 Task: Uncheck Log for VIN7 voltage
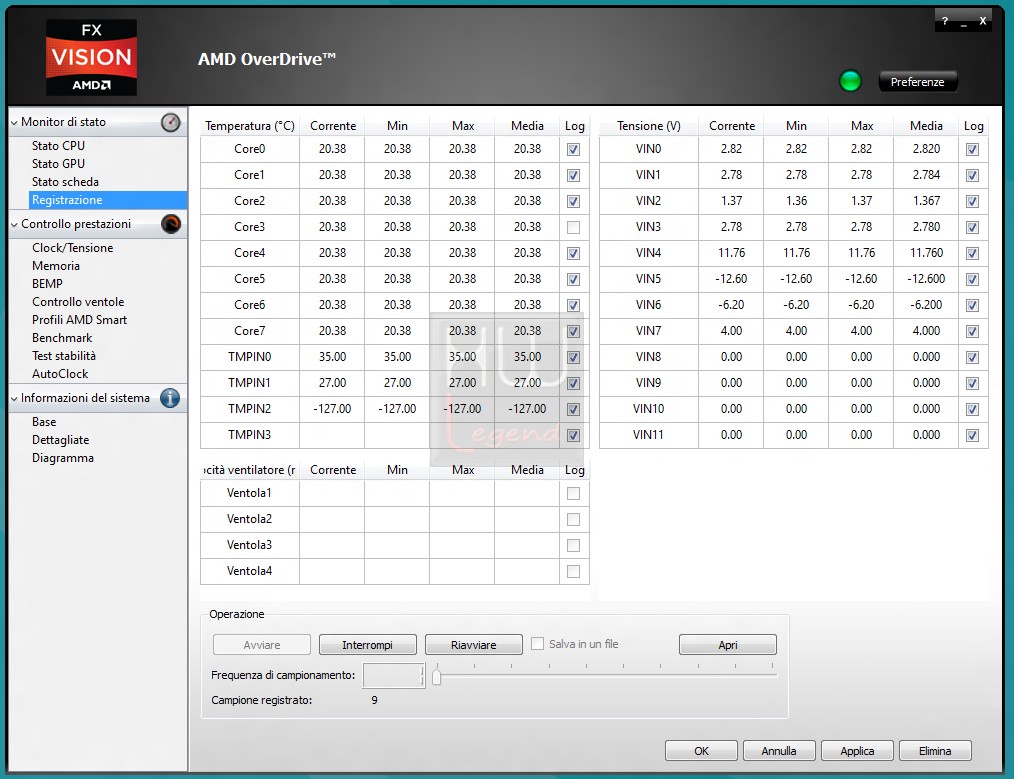972,332
